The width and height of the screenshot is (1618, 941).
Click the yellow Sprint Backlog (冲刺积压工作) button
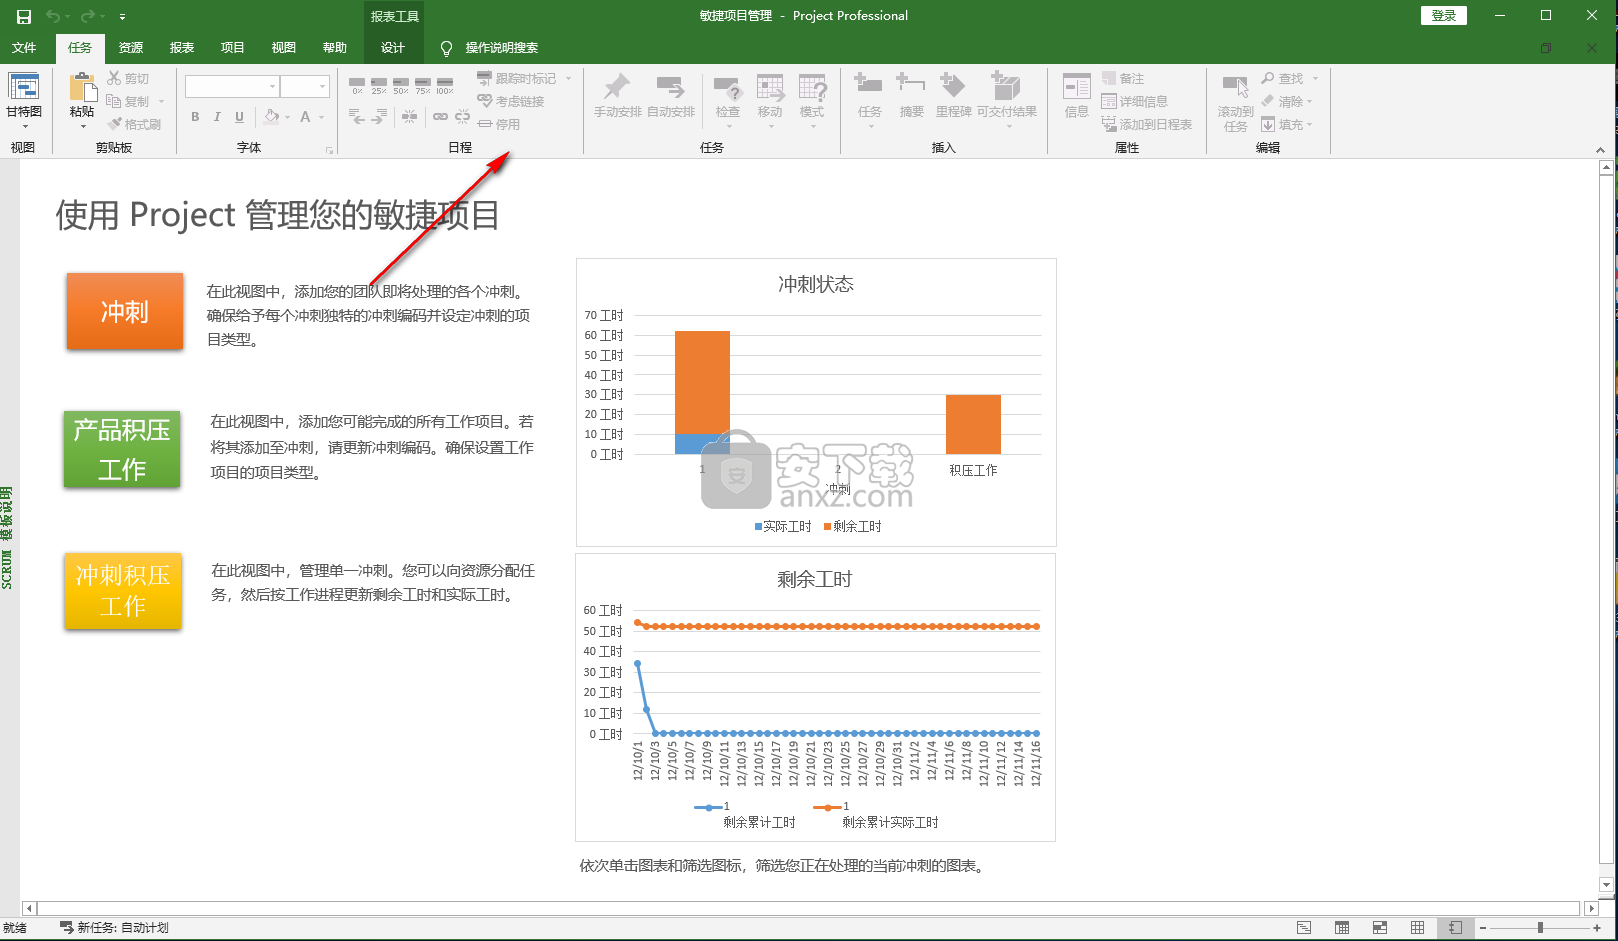tap(123, 591)
